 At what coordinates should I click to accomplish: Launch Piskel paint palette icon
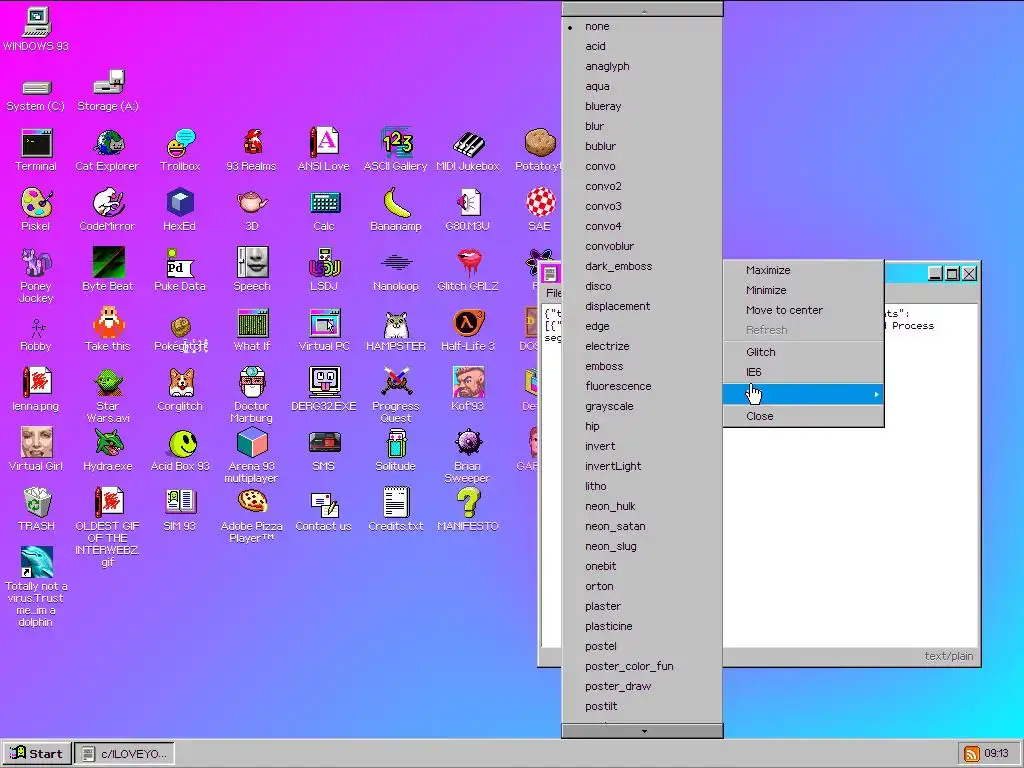pos(36,210)
